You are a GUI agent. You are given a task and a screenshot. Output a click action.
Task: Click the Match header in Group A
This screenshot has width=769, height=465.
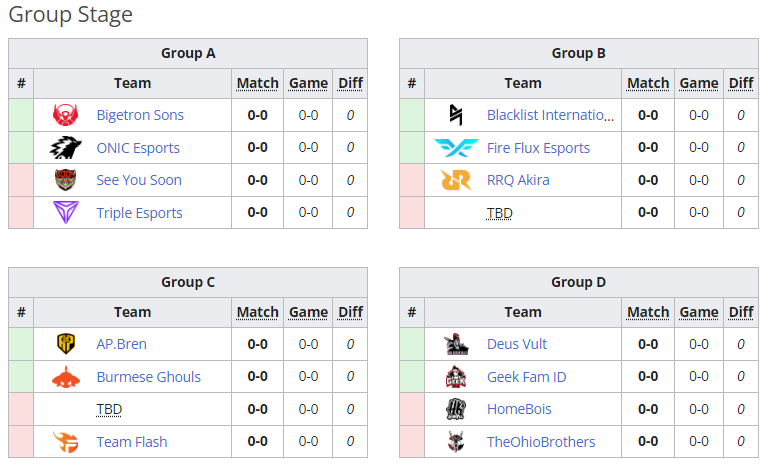point(257,83)
